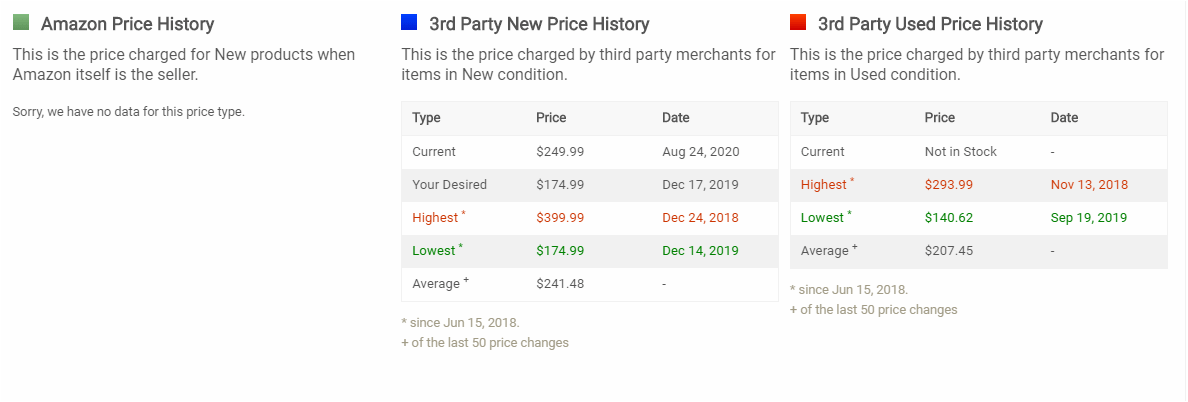This screenshot has width=1188, height=402.
Task: Click the Date column header in New table
Action: (676, 118)
